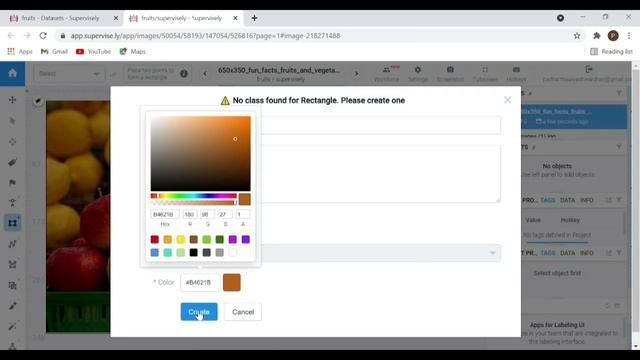Click inside the saturation gradient area
640x360 pixels.
[x=200, y=153]
